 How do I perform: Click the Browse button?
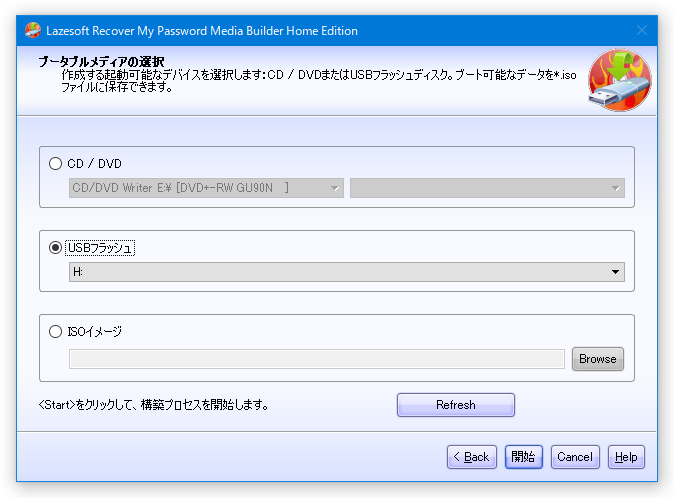point(597,359)
